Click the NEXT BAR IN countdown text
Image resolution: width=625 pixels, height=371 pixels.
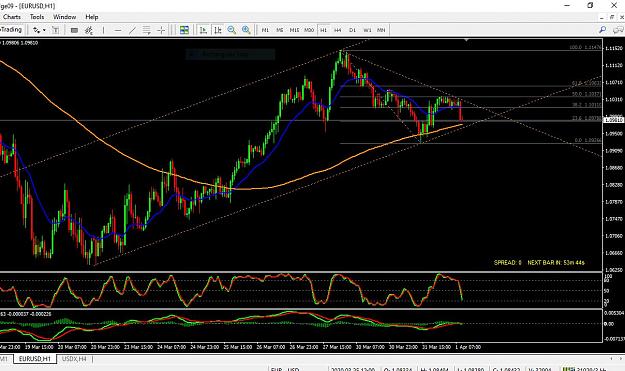(x=556, y=262)
